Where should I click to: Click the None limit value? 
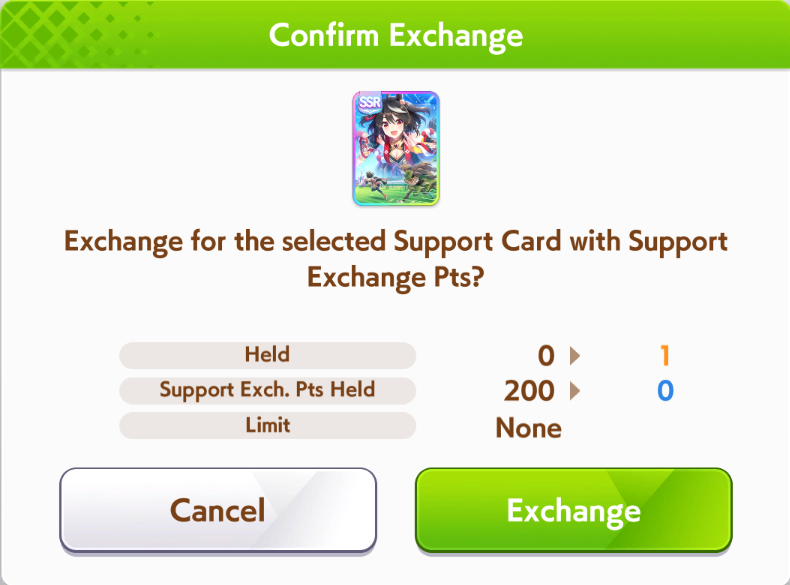[529, 428]
